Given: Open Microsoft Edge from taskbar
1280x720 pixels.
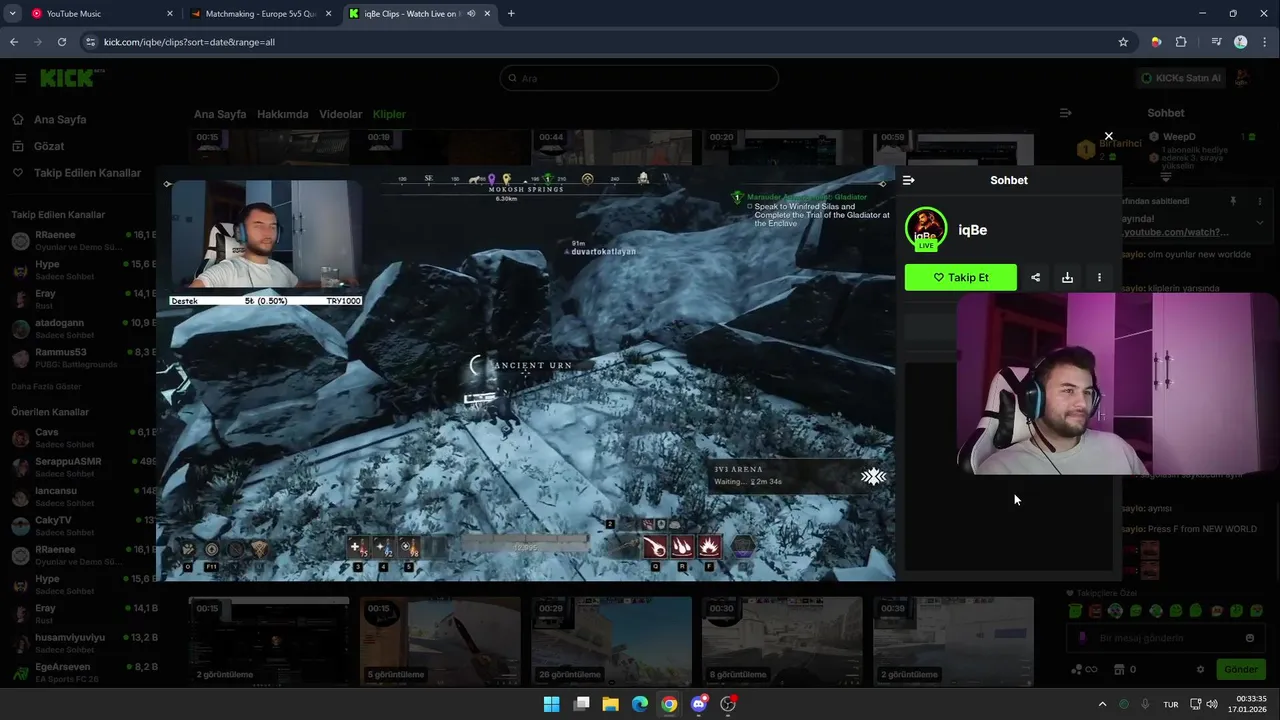Looking at the screenshot, I should pyautogui.click(x=640, y=704).
